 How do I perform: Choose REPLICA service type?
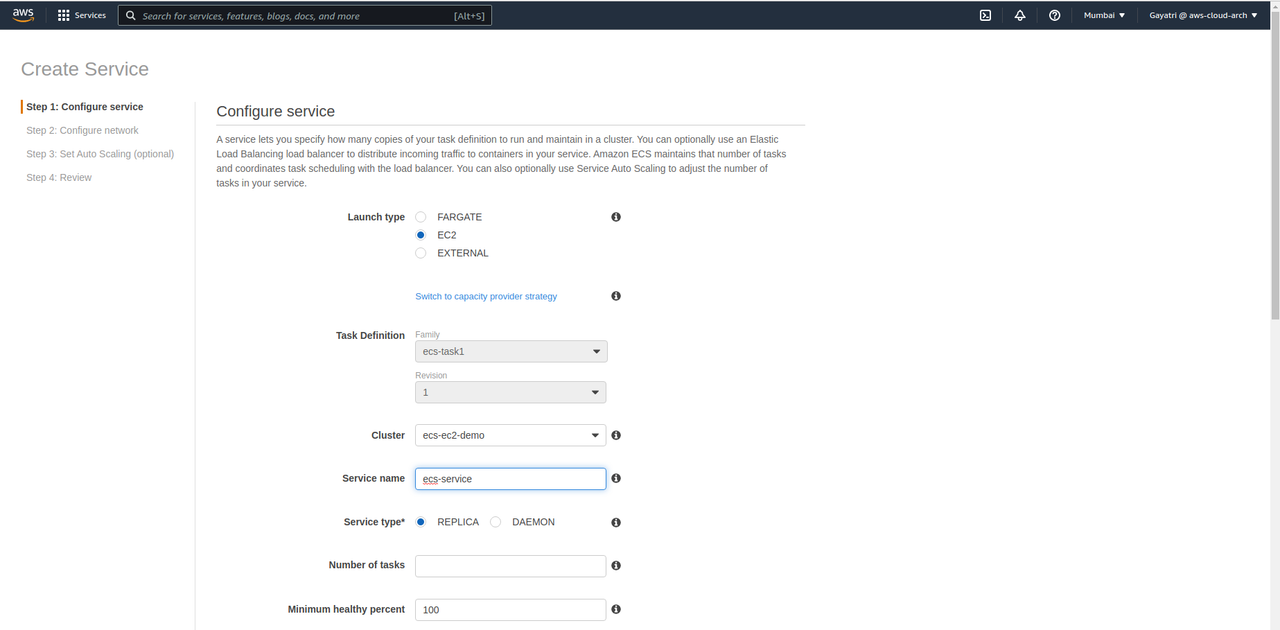(x=421, y=522)
